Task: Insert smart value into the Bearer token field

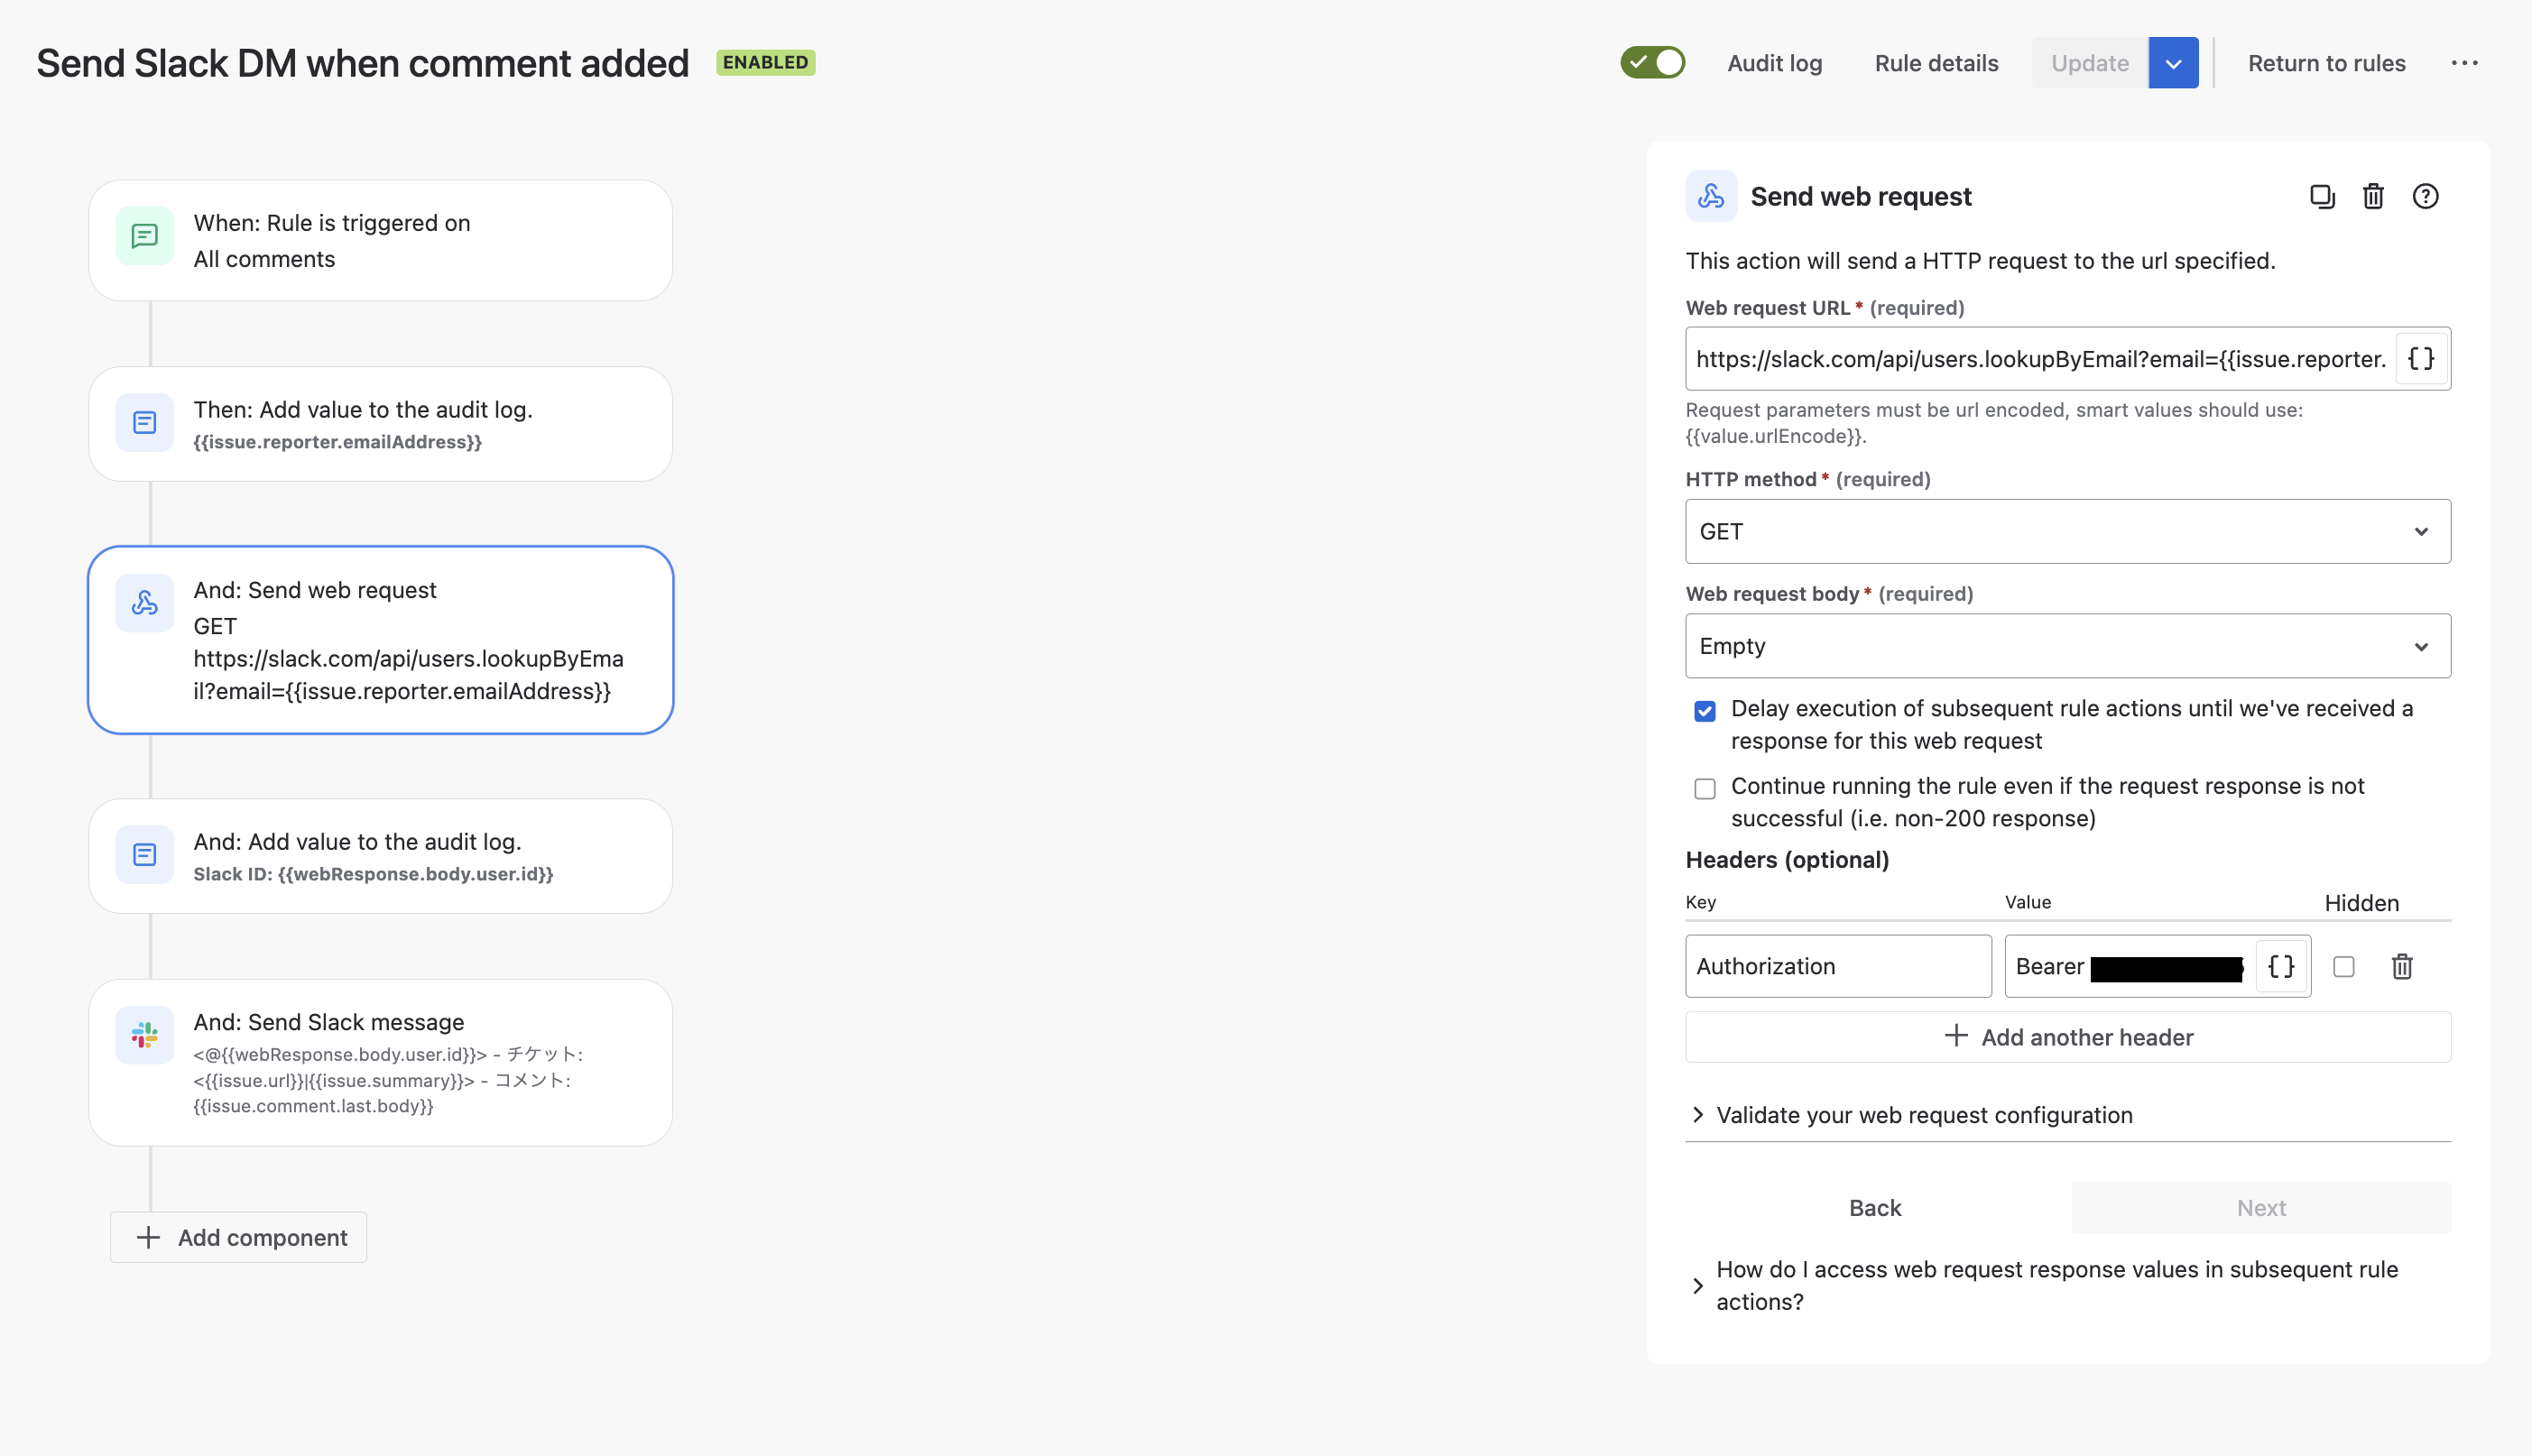Action: coord(2281,966)
